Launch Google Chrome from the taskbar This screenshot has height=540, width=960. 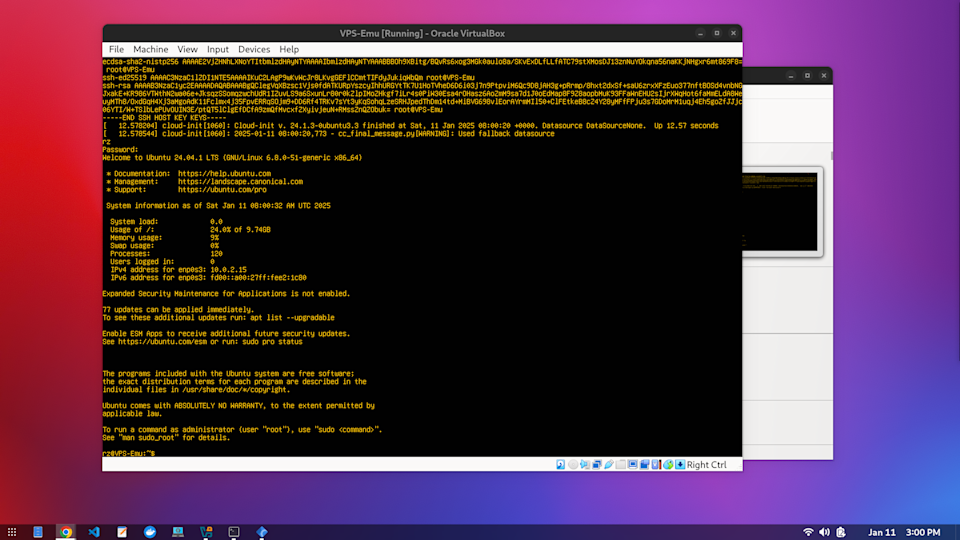pos(65,532)
